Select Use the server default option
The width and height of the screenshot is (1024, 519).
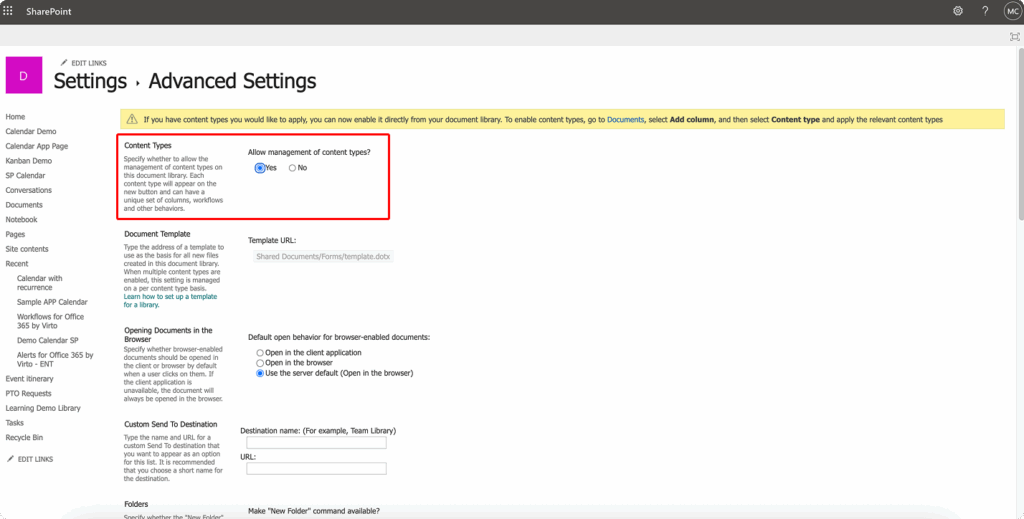(260, 373)
